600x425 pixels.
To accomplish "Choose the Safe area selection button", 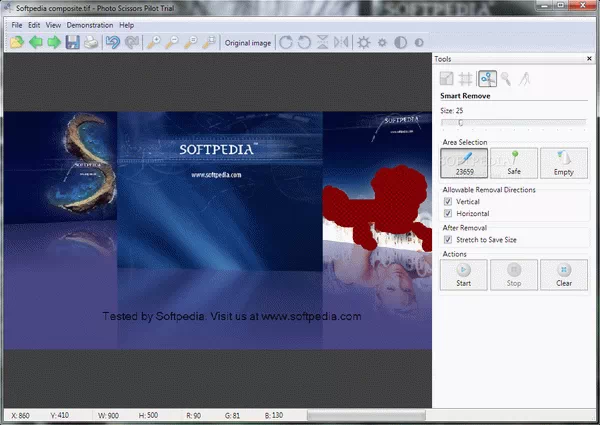I will tap(513, 162).
